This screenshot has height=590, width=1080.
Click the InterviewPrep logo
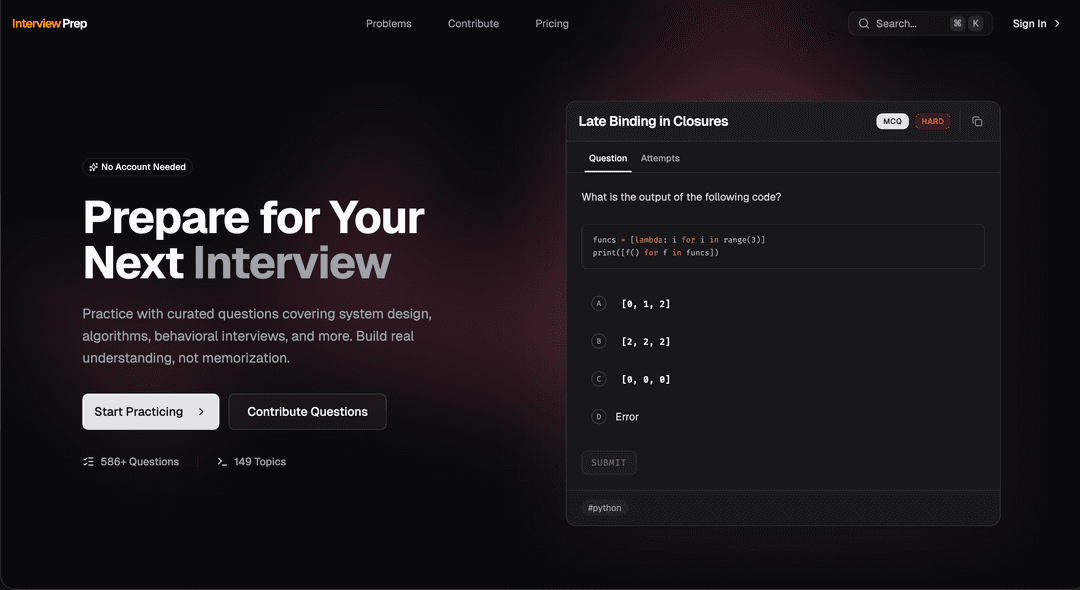48,23
